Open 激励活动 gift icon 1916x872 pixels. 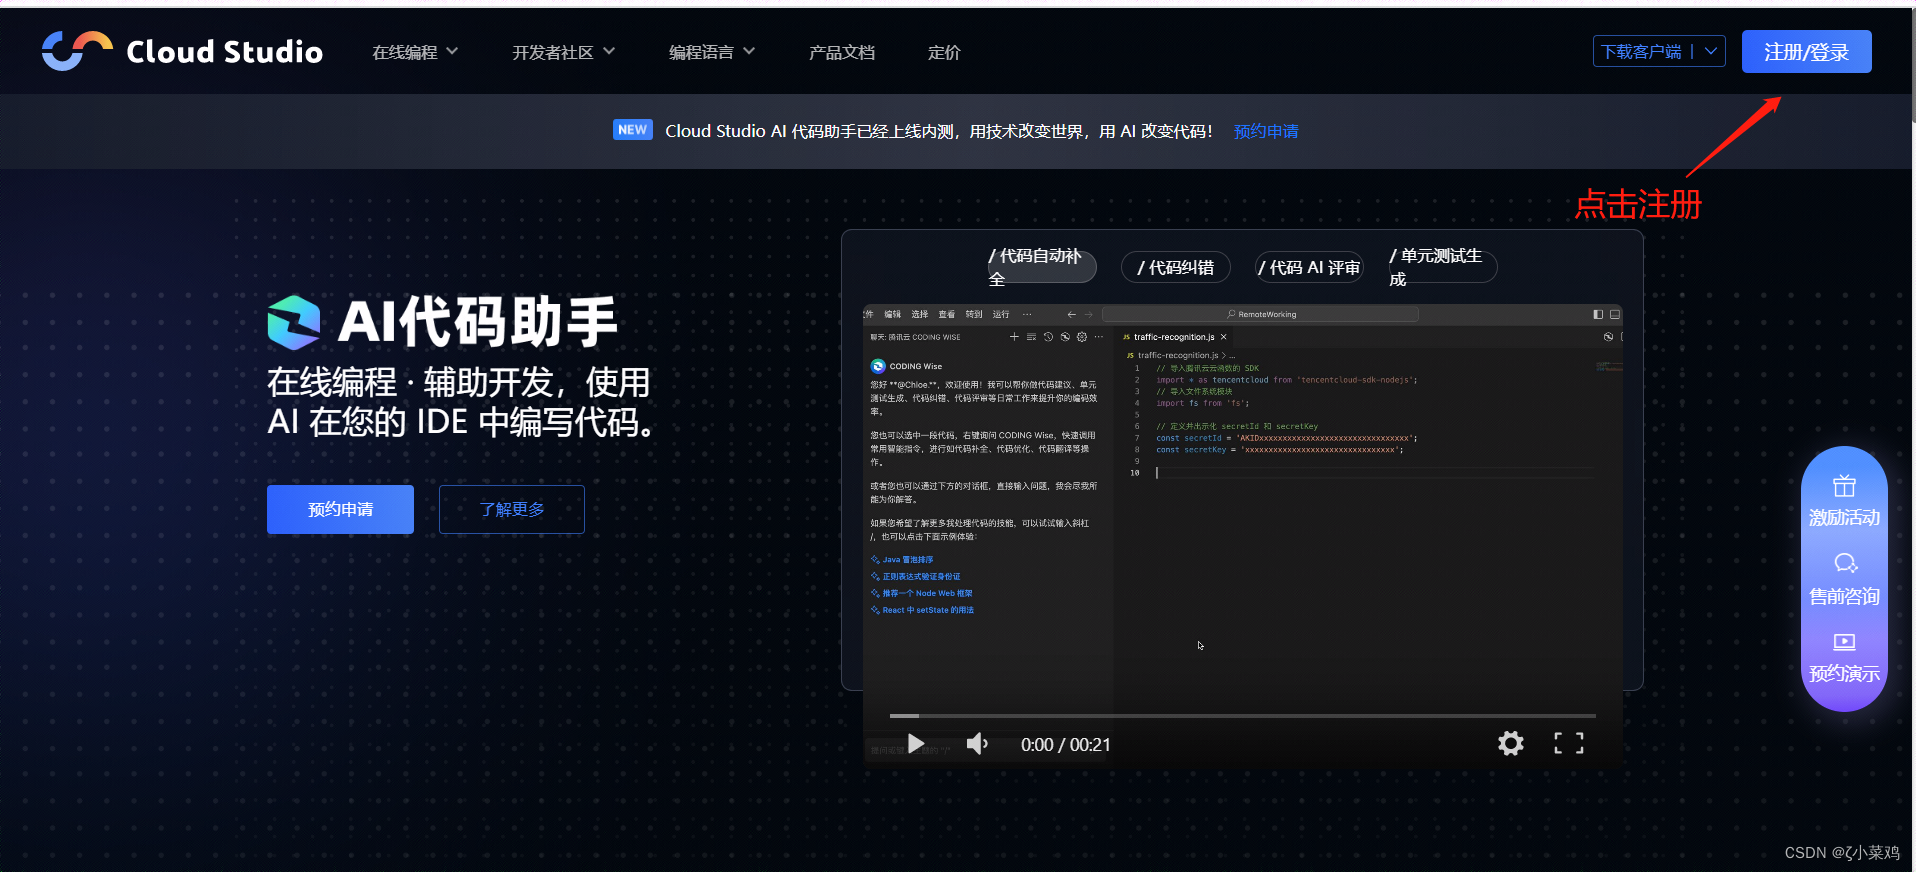[1844, 487]
